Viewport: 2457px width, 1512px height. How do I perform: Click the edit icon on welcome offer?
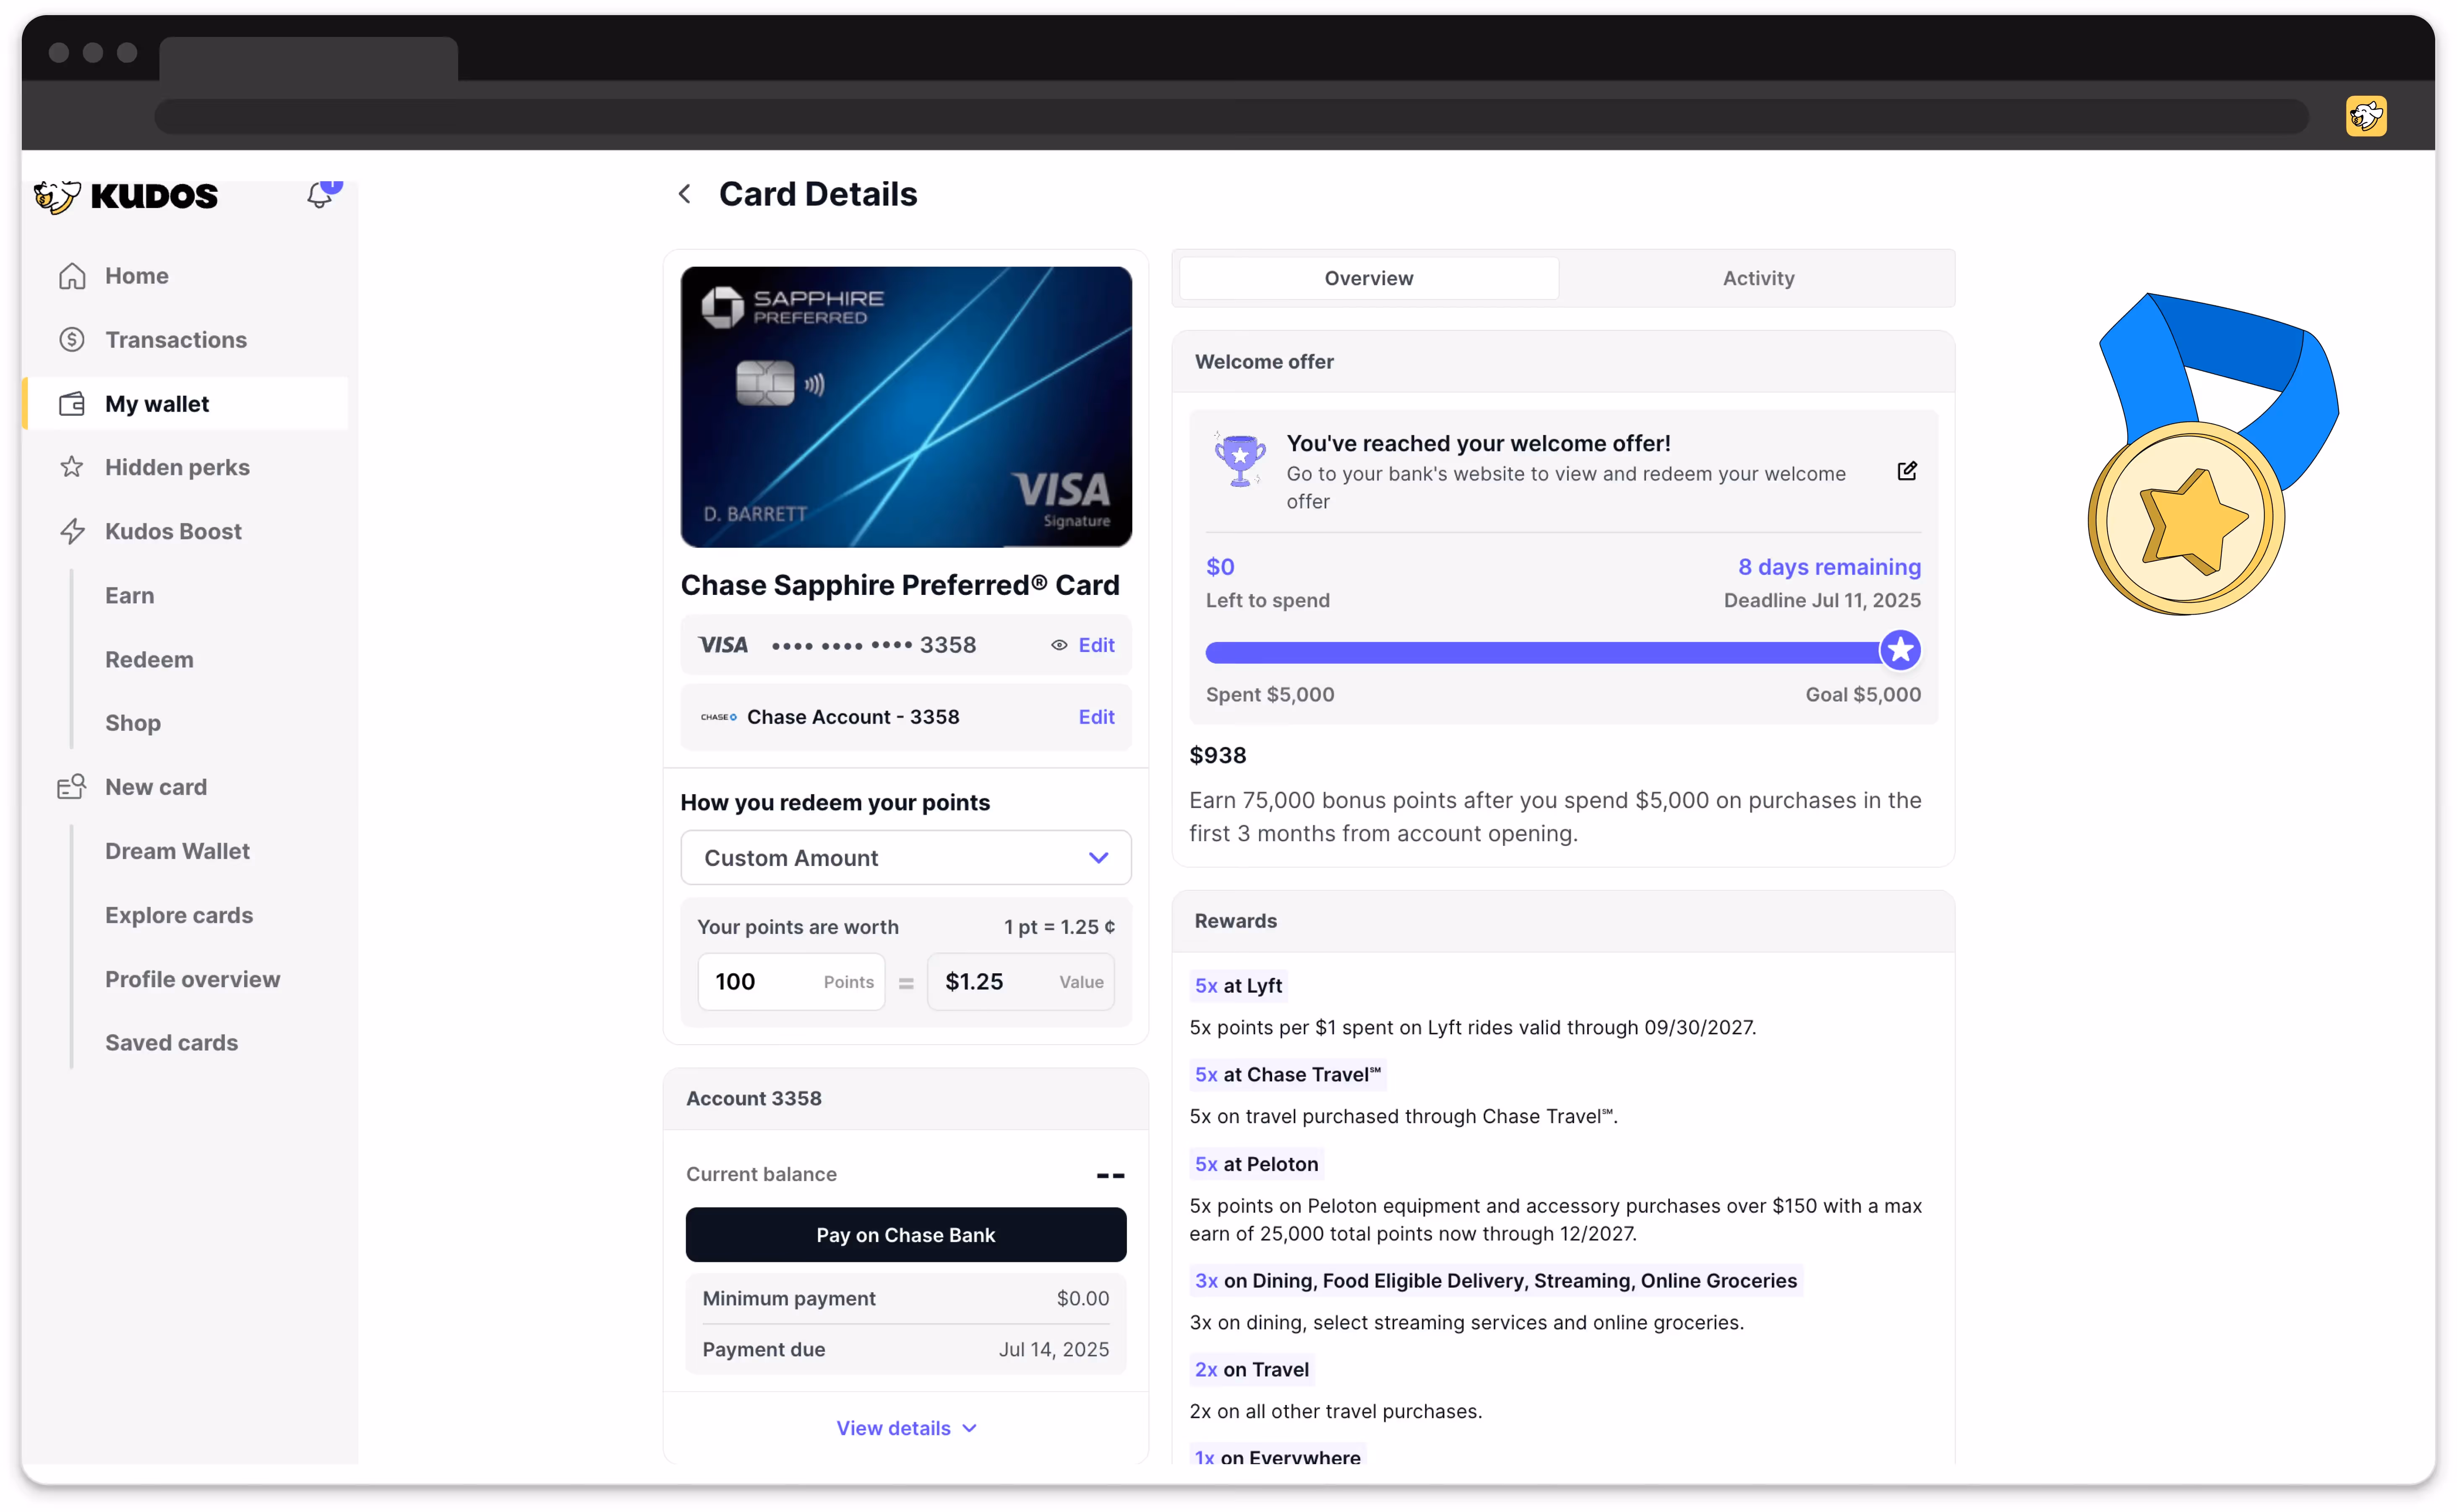pos(1906,471)
